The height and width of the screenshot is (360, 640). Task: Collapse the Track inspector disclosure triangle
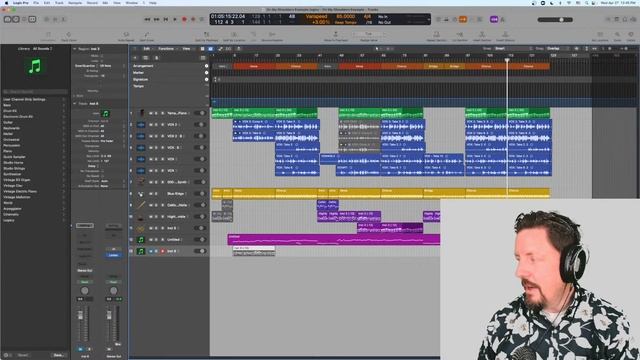(x=74, y=104)
